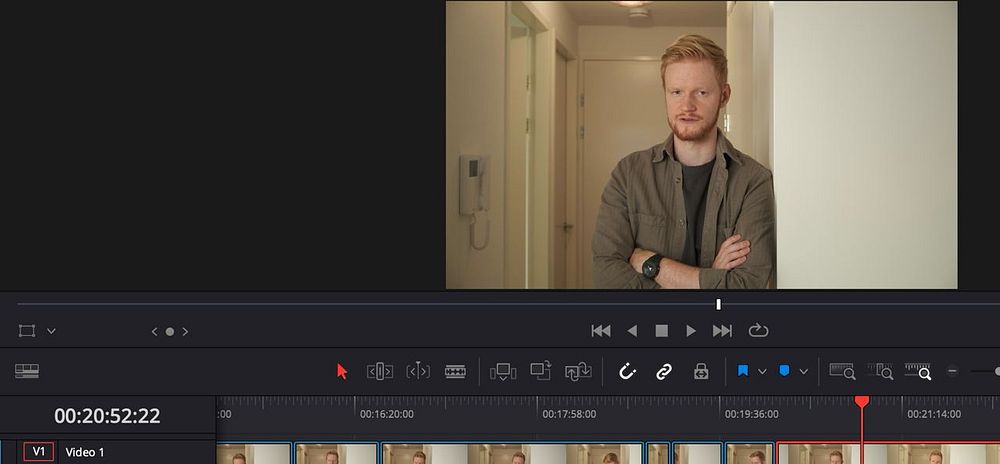Click ruler at 00:16:20:00
This screenshot has height=464, width=1000.
386,414
